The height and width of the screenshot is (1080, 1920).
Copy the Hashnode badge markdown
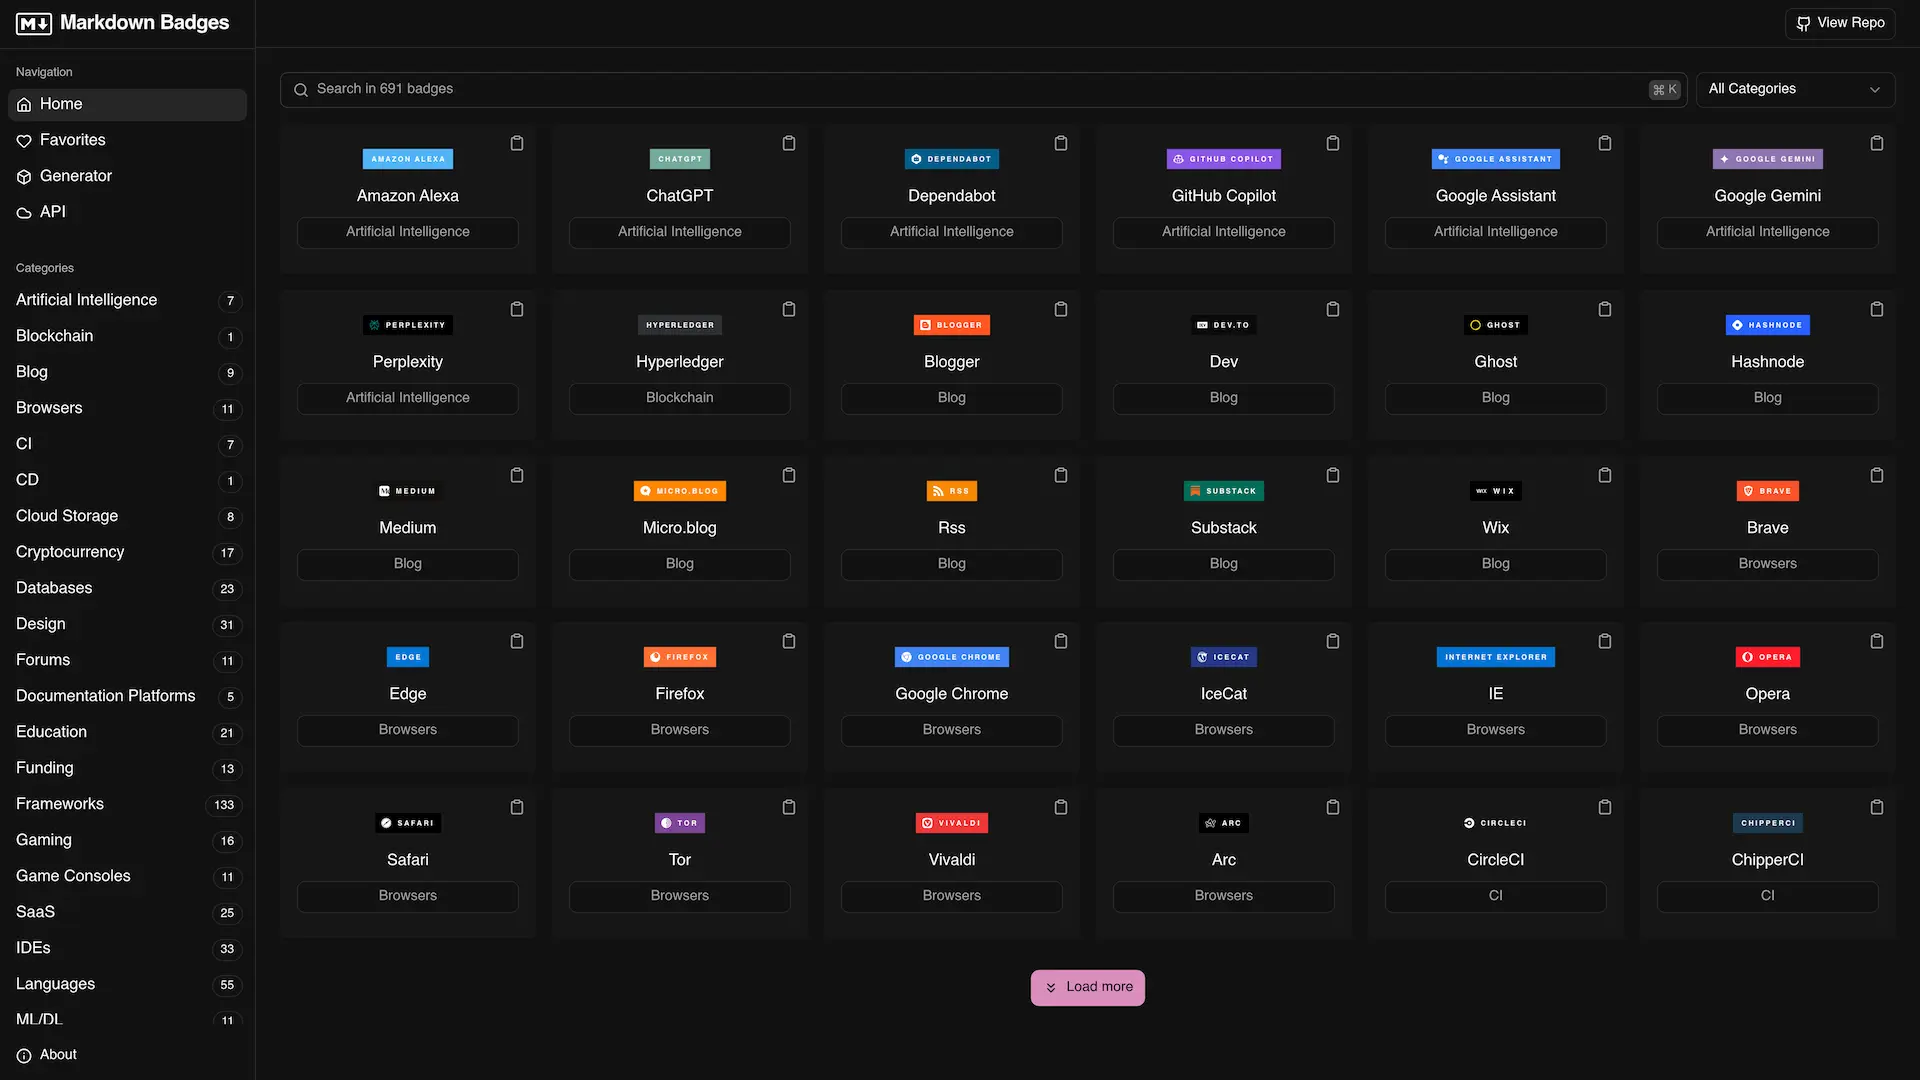(x=1877, y=309)
